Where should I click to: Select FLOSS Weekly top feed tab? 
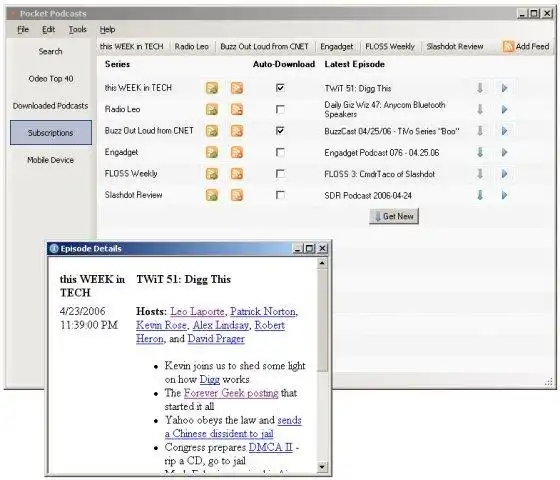(390, 46)
